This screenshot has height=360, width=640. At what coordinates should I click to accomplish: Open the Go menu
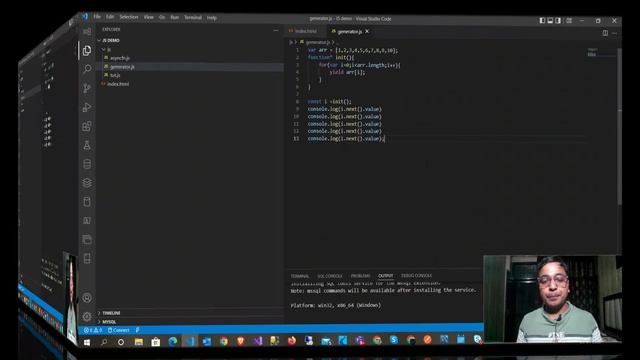pyautogui.click(x=162, y=18)
